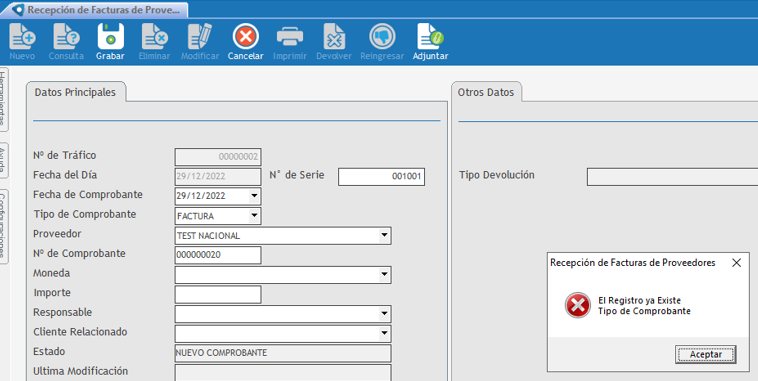The width and height of the screenshot is (758, 381).
Task: Click the Ultima Modificación field
Action: click(x=283, y=373)
